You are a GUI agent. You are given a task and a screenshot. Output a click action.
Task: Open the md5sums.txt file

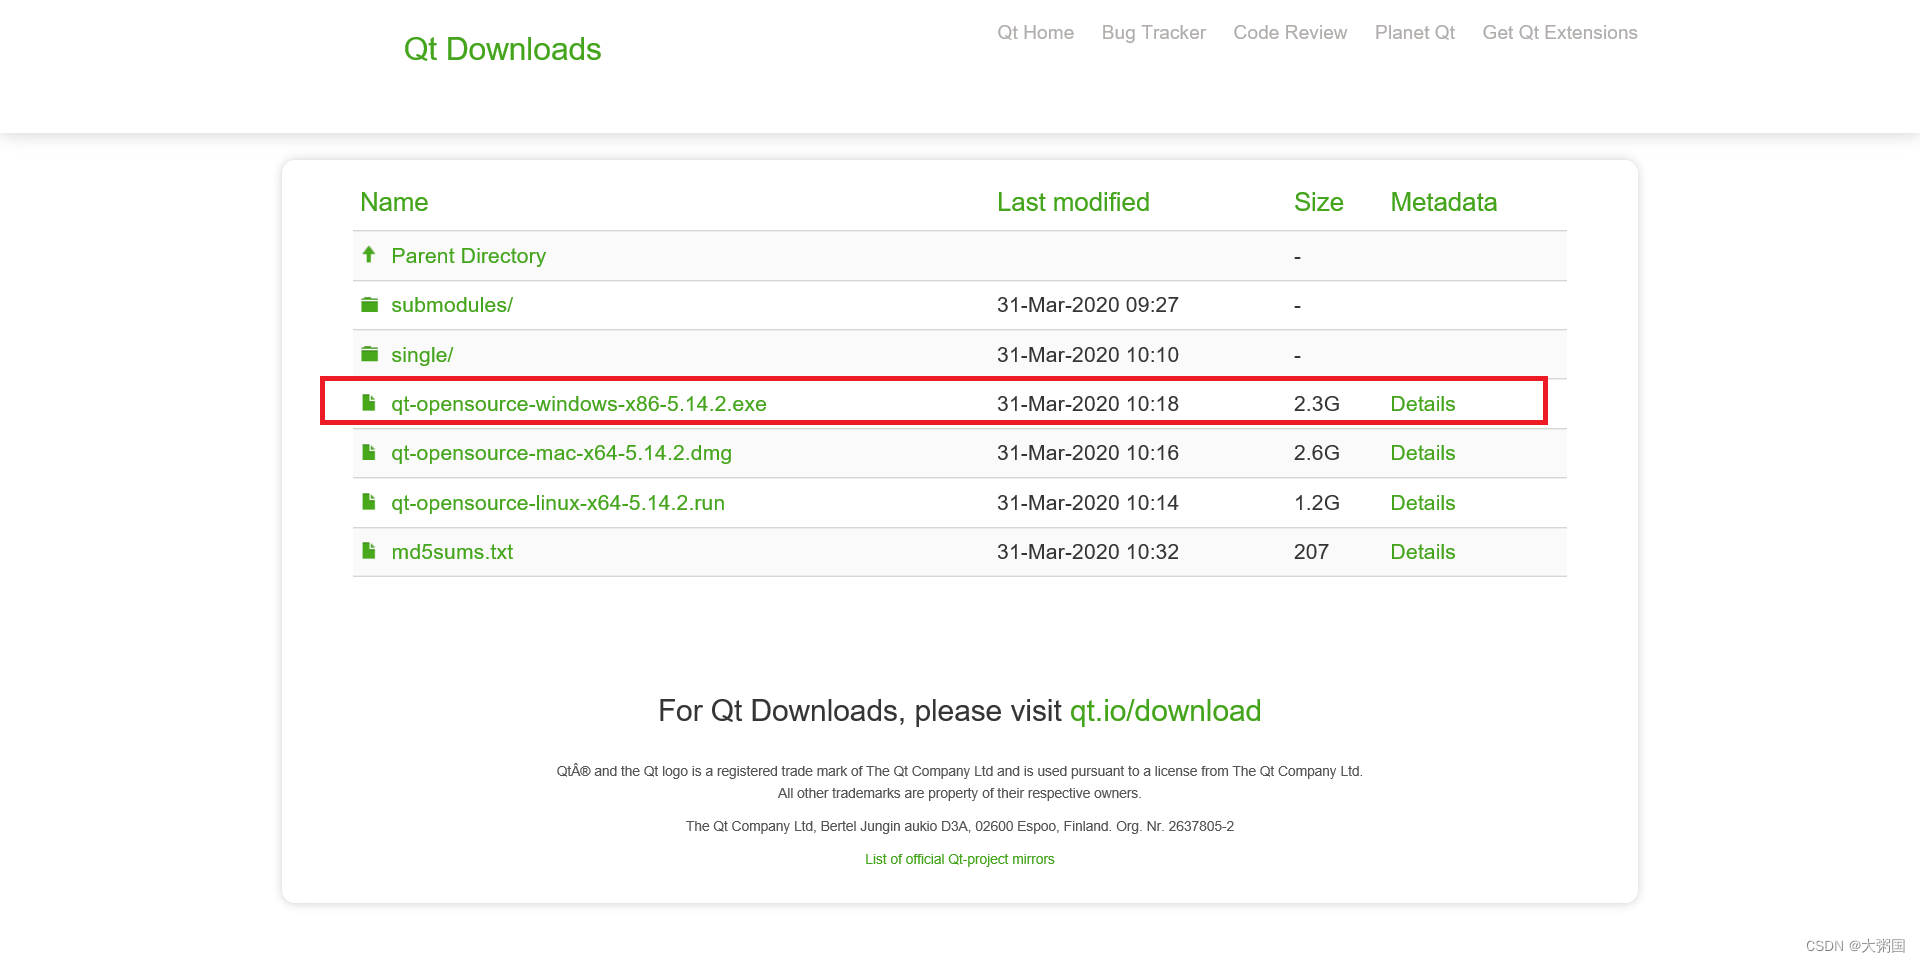coord(452,552)
